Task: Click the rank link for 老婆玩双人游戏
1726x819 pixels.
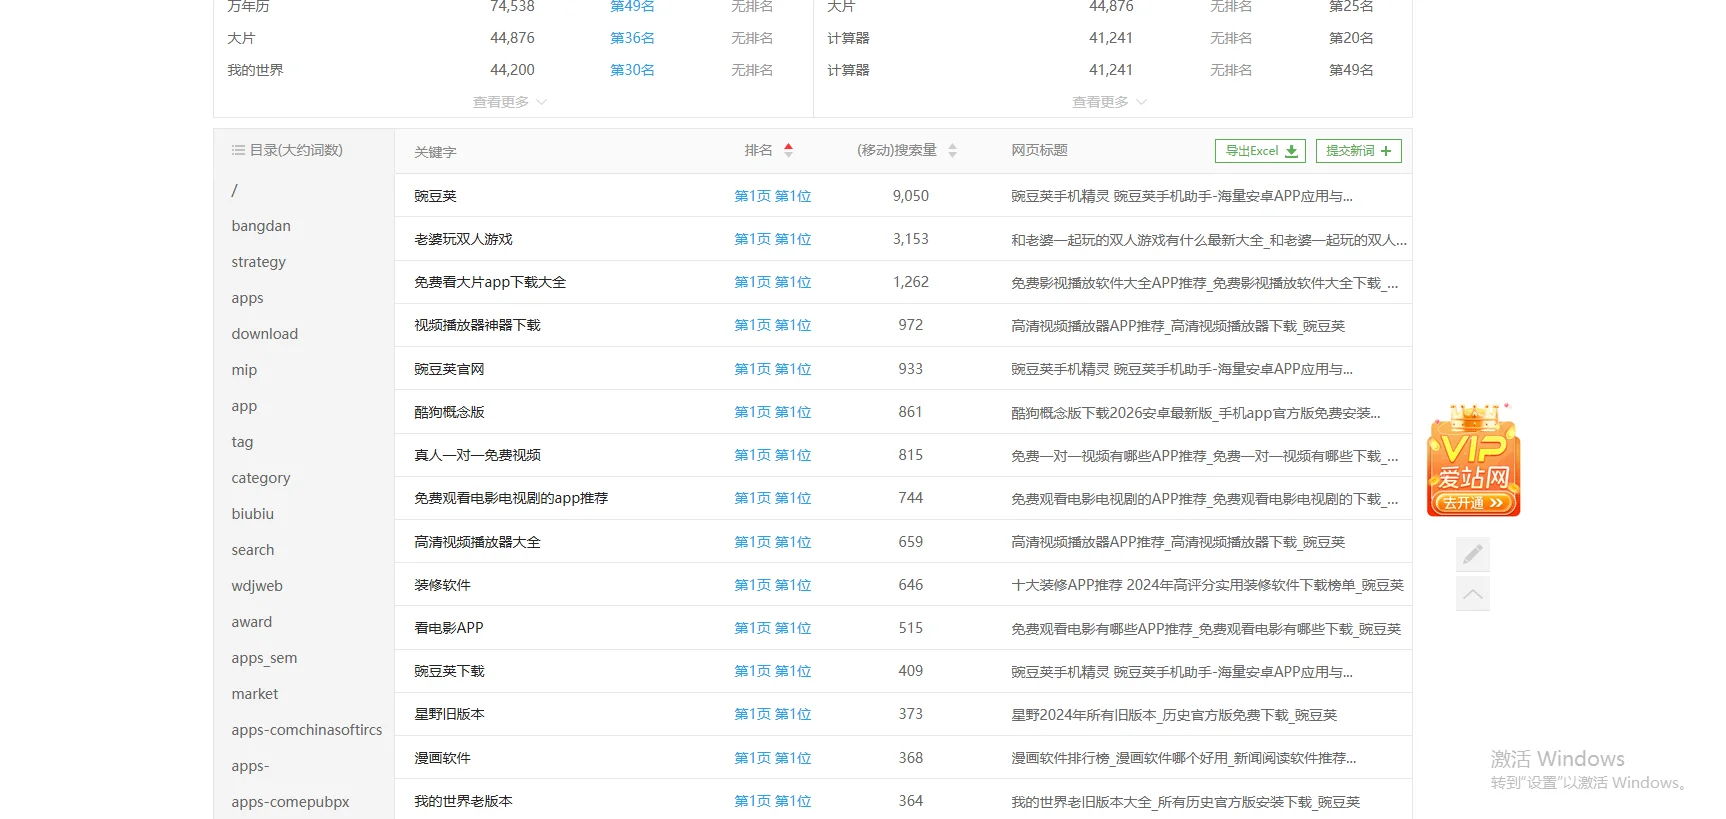Action: pyautogui.click(x=773, y=239)
